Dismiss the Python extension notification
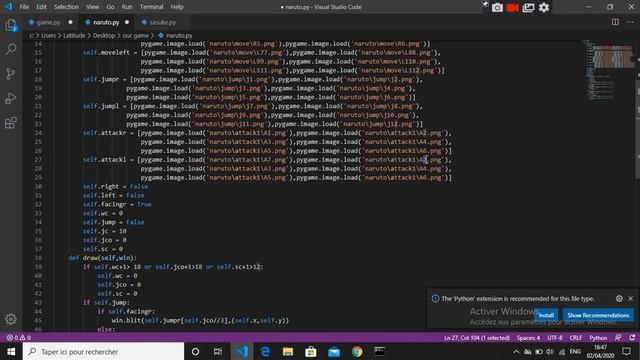The width and height of the screenshot is (640, 360). coord(631,298)
